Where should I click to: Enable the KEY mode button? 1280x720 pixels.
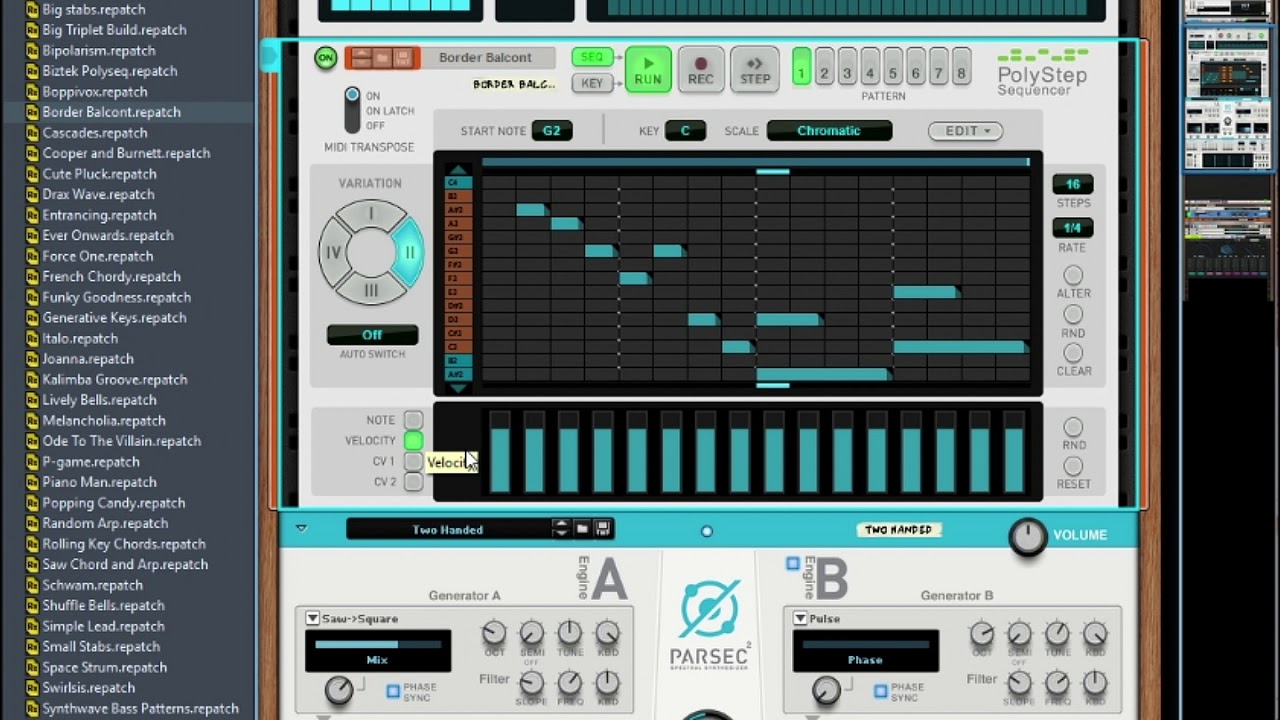pos(592,83)
